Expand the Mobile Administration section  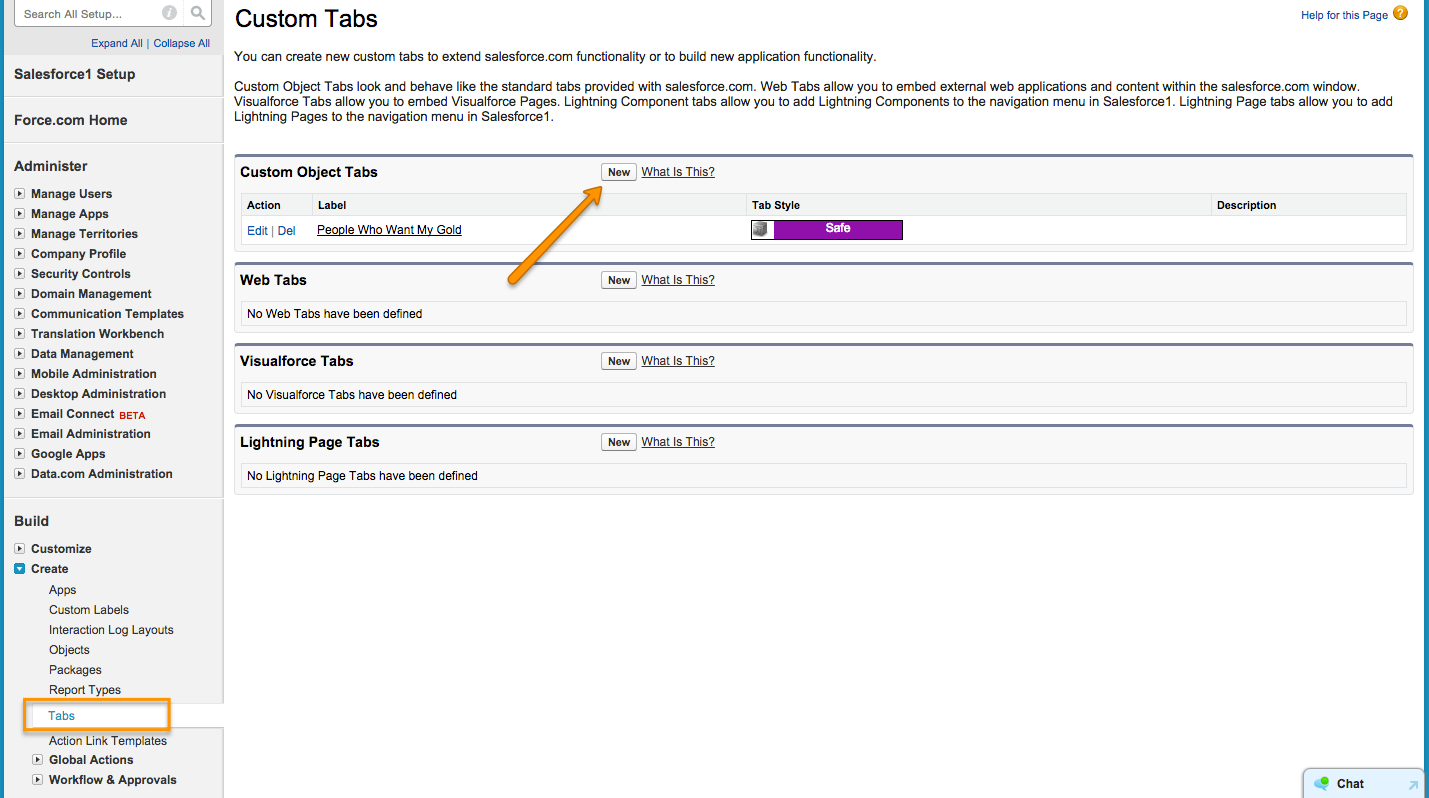click(x=20, y=374)
